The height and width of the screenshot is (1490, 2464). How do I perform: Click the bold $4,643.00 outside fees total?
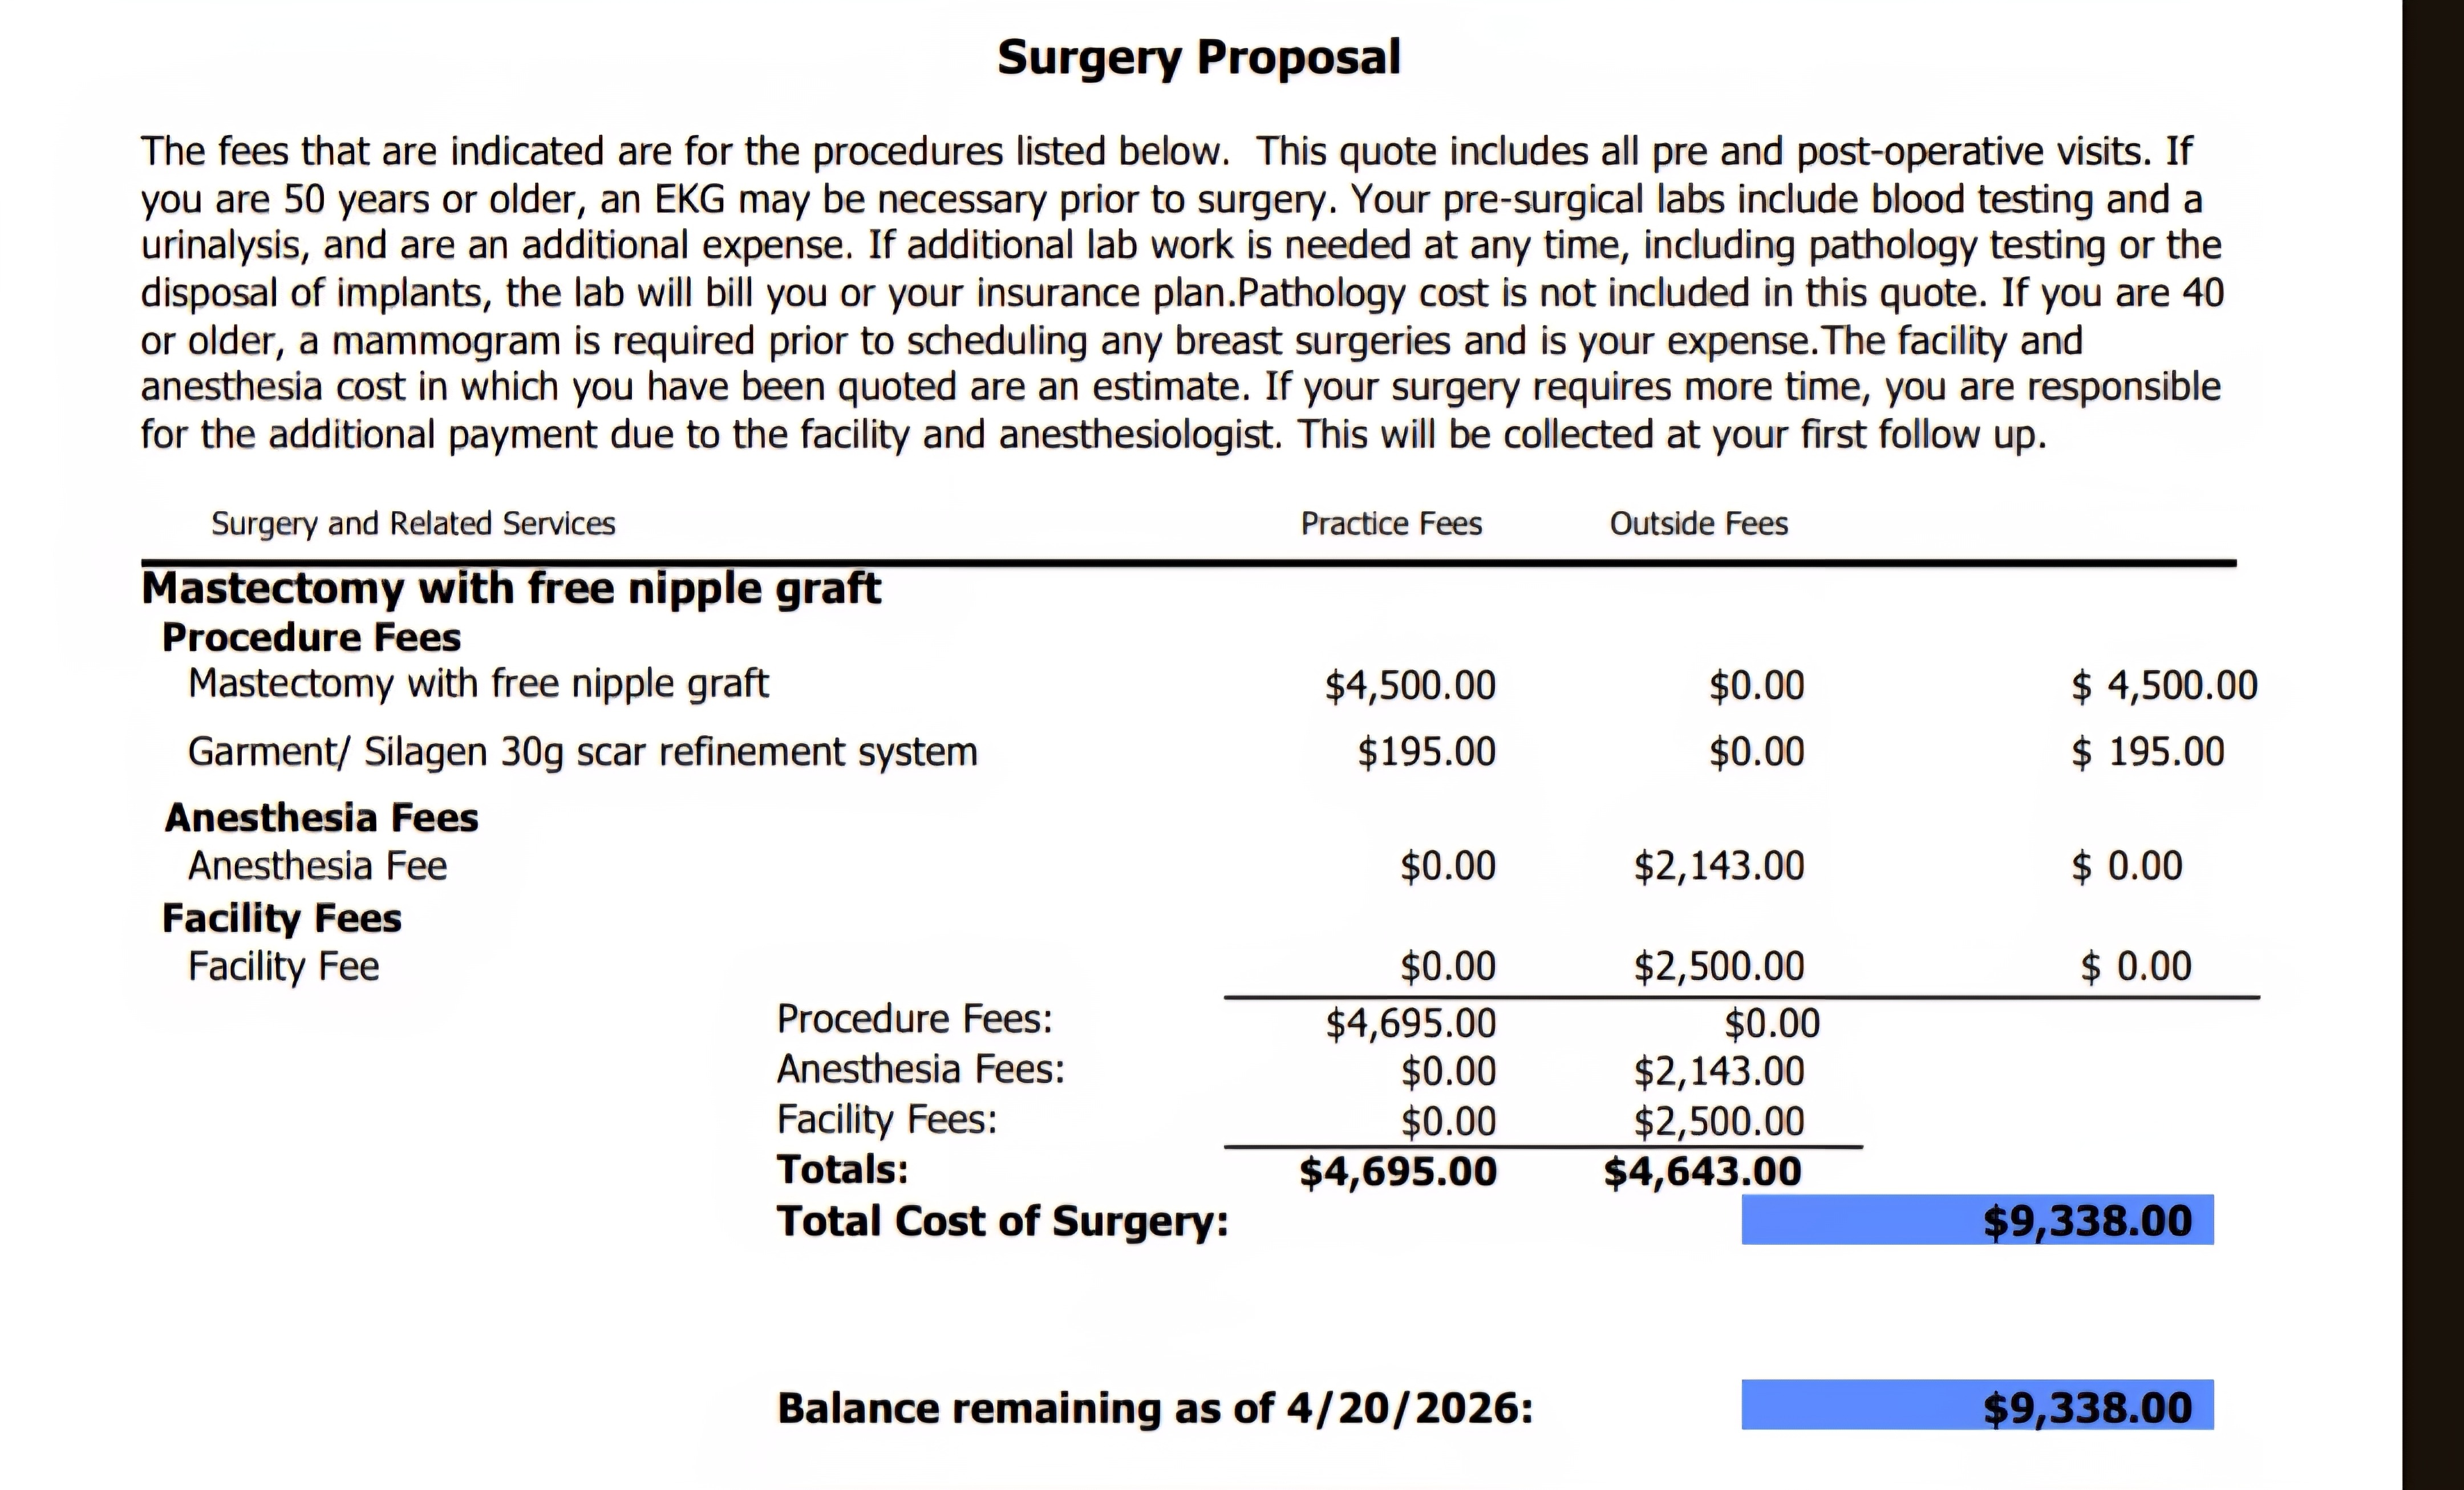(x=1702, y=1171)
